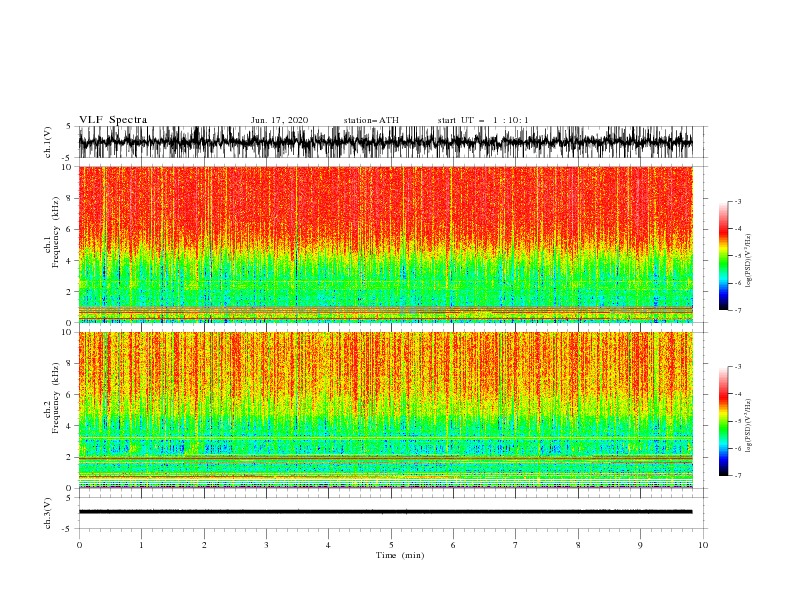Click the ch.1 spectrogram "6" kHz tick
Viewport: 792px width, 612px height.
coord(69,230)
